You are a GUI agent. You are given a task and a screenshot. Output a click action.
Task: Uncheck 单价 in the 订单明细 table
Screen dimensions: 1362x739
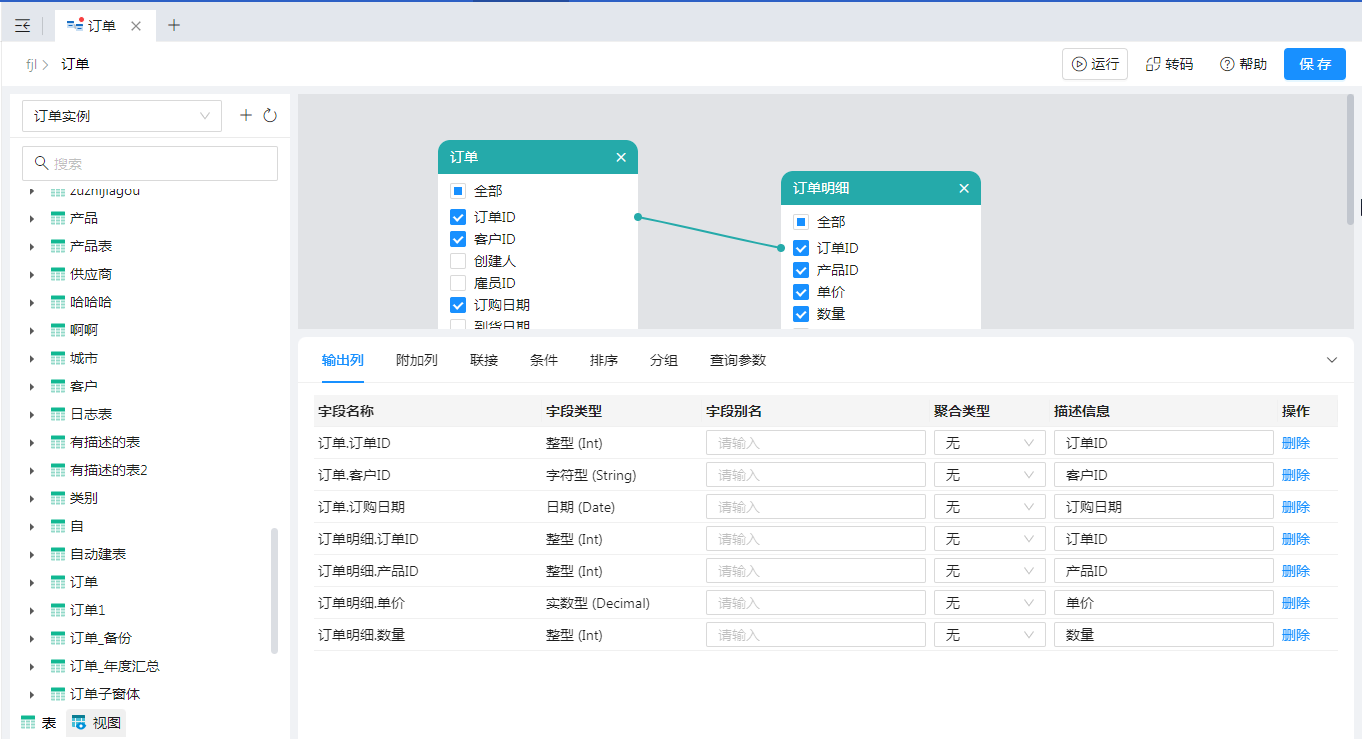tap(801, 292)
